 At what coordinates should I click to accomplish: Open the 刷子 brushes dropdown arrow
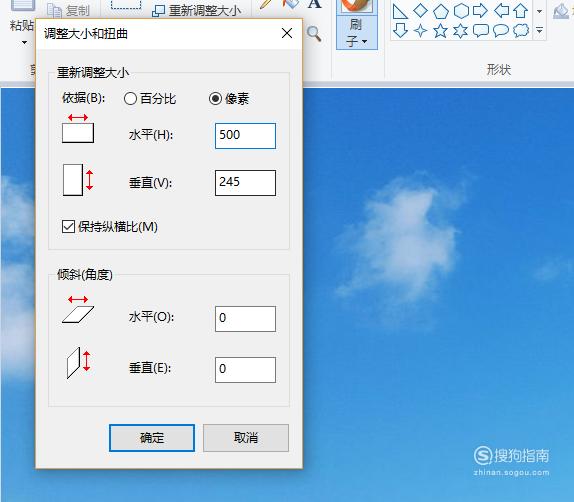pyautogui.click(x=364, y=41)
